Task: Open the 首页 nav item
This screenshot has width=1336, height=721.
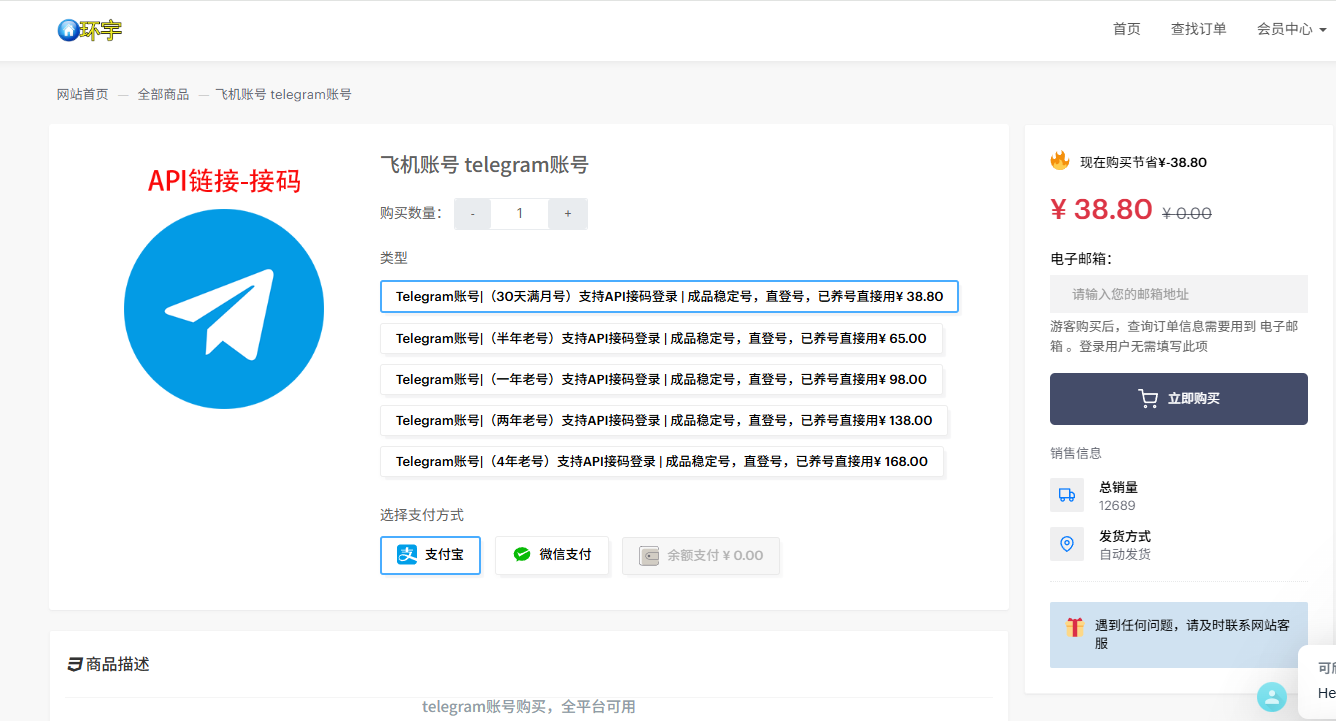Action: pyautogui.click(x=1126, y=29)
